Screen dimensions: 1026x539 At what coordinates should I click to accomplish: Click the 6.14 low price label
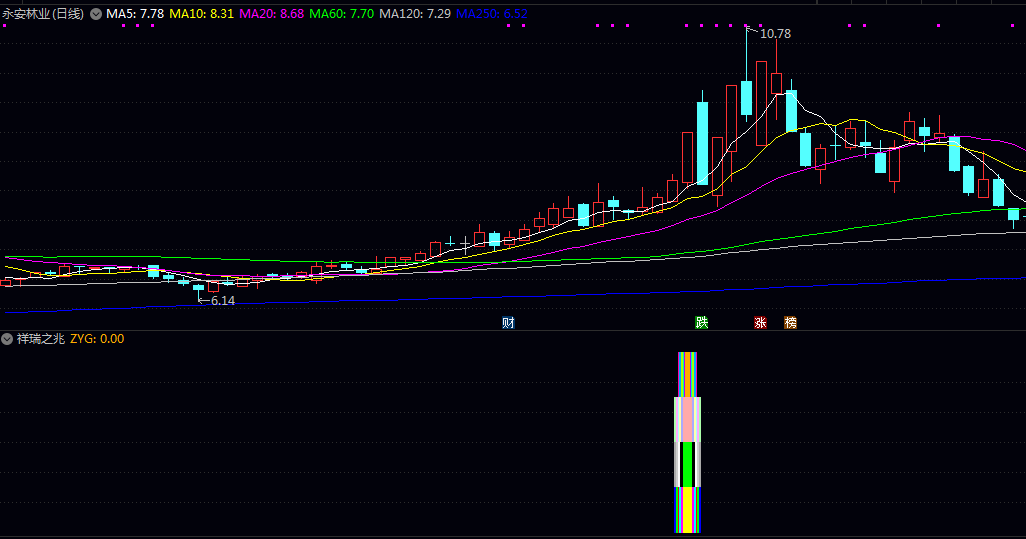click(220, 300)
